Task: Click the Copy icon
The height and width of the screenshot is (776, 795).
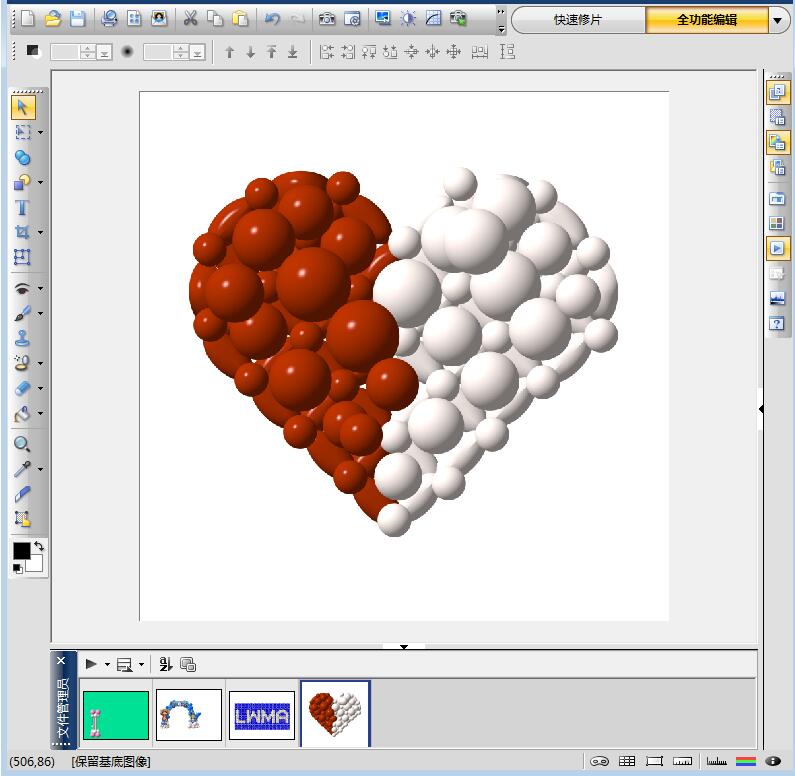Action: click(215, 19)
